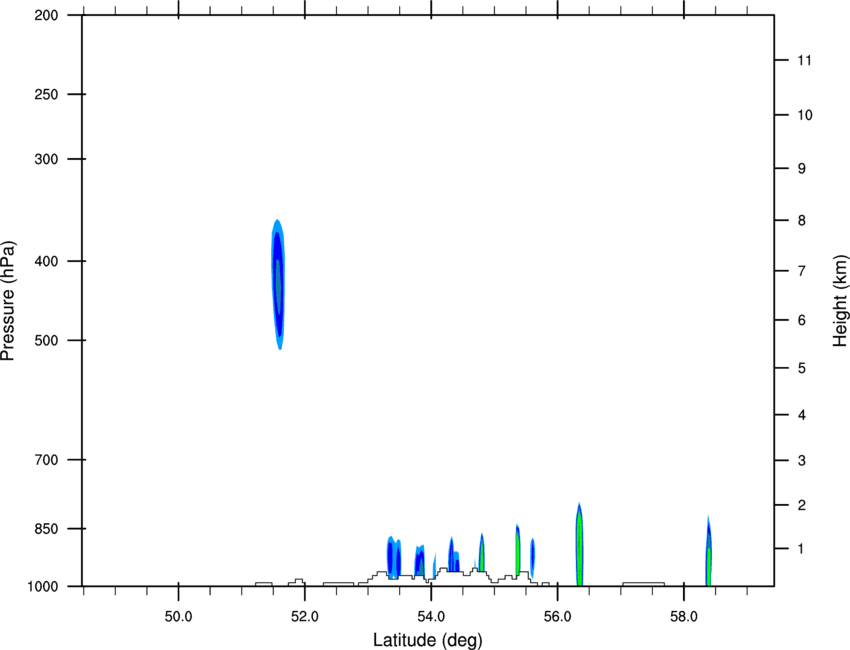Pick the 11 km height label
The width and height of the screenshot is (850, 650).
(x=805, y=60)
